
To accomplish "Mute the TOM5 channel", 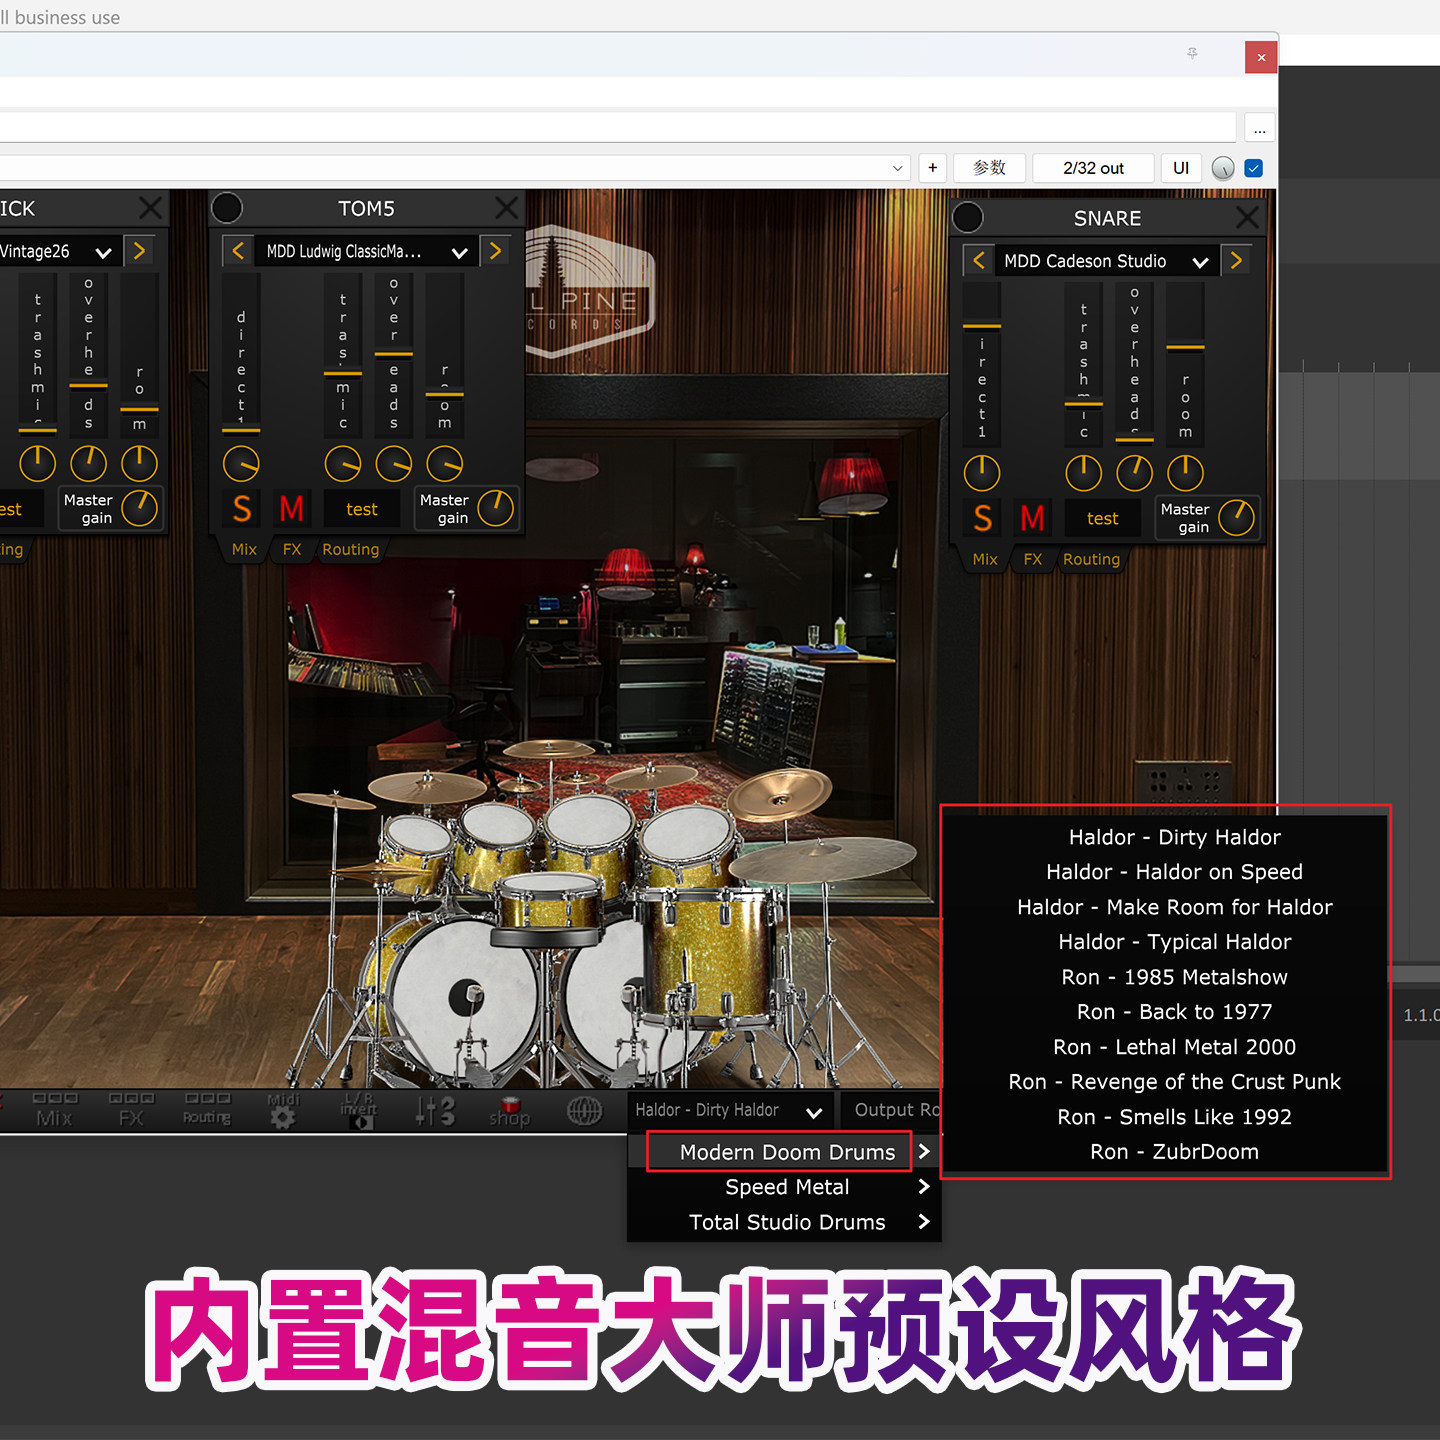I will (291, 509).
